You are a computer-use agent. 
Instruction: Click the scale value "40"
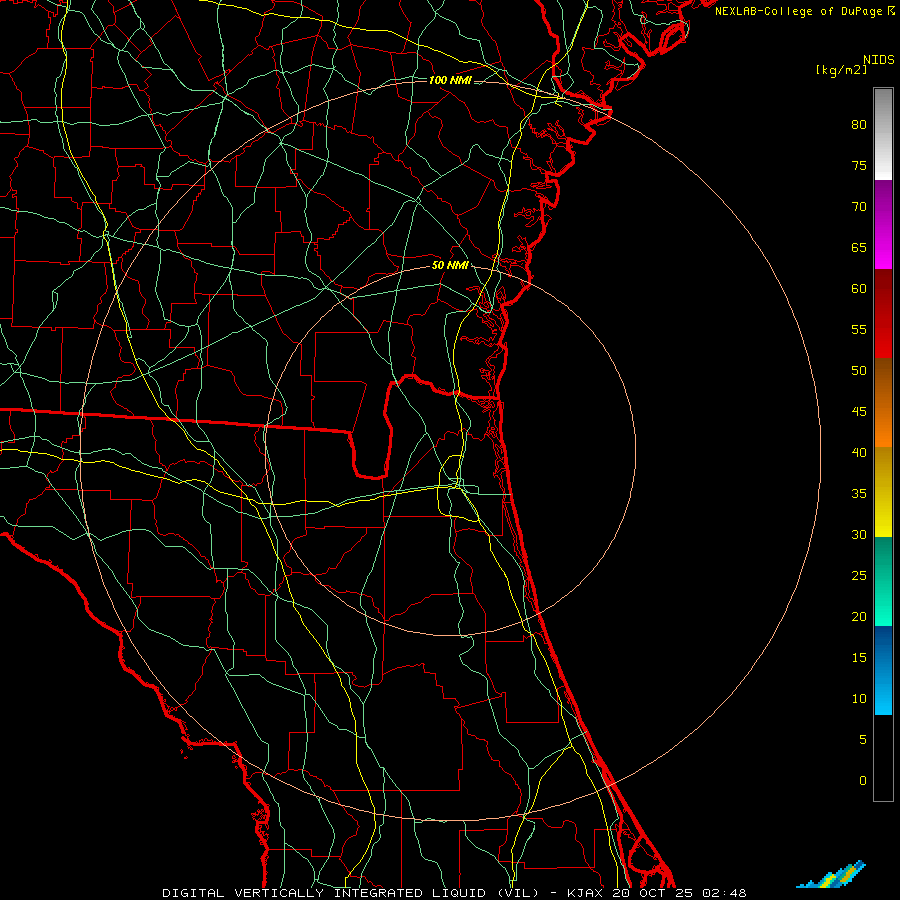[x=859, y=452]
